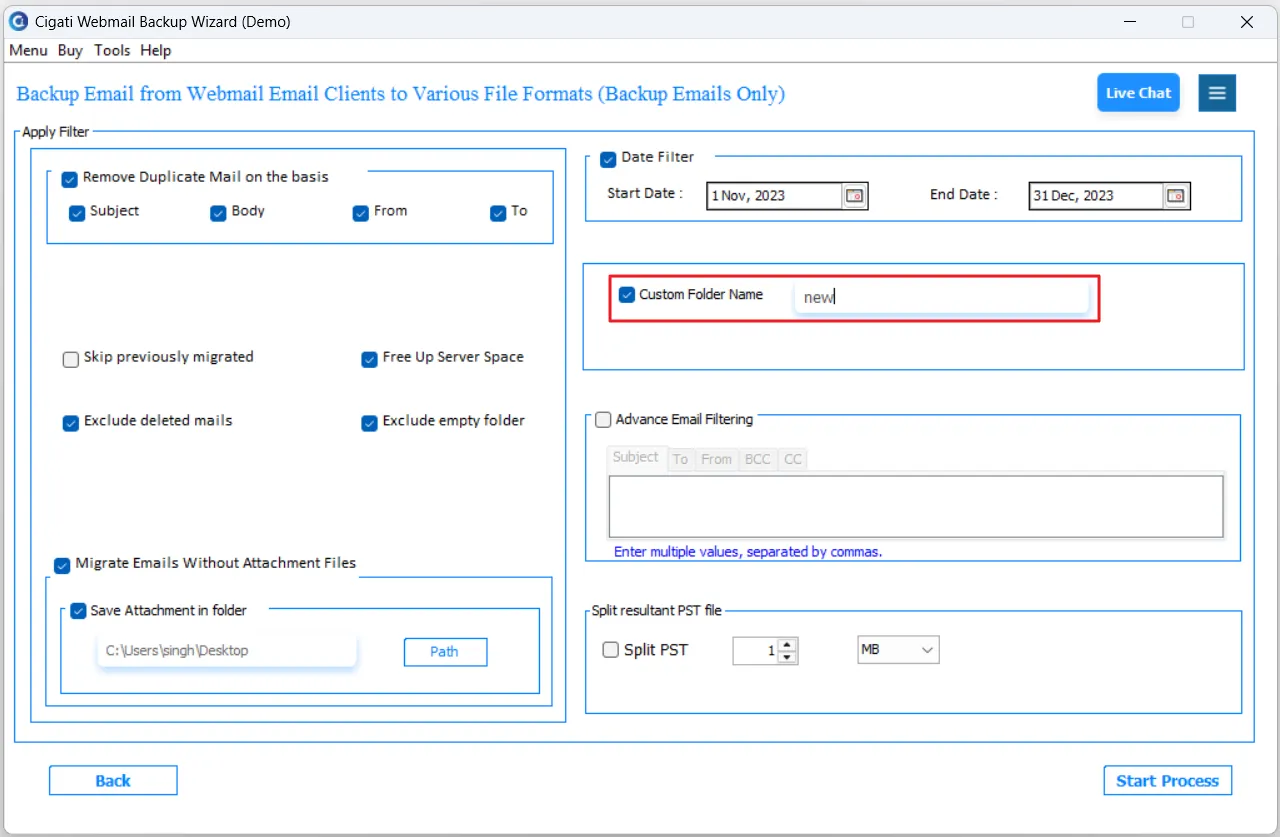Viewport: 1280px width, 837px height.
Task: Click the Advance Email Filtering text box
Action: 916,507
